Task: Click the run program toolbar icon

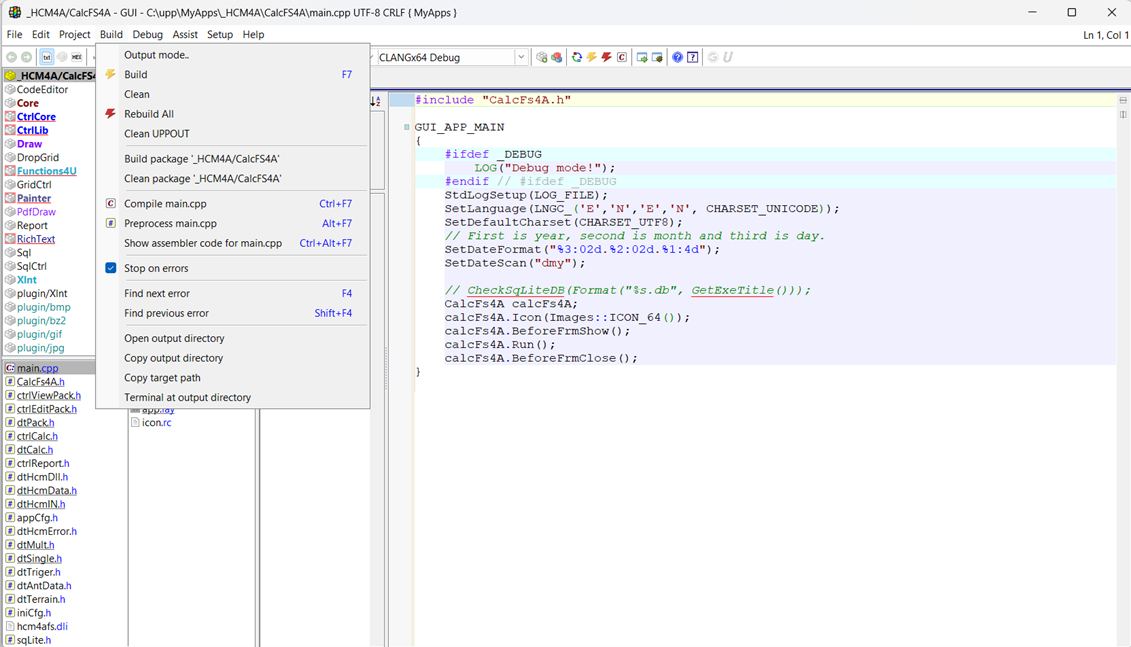Action: (642, 57)
